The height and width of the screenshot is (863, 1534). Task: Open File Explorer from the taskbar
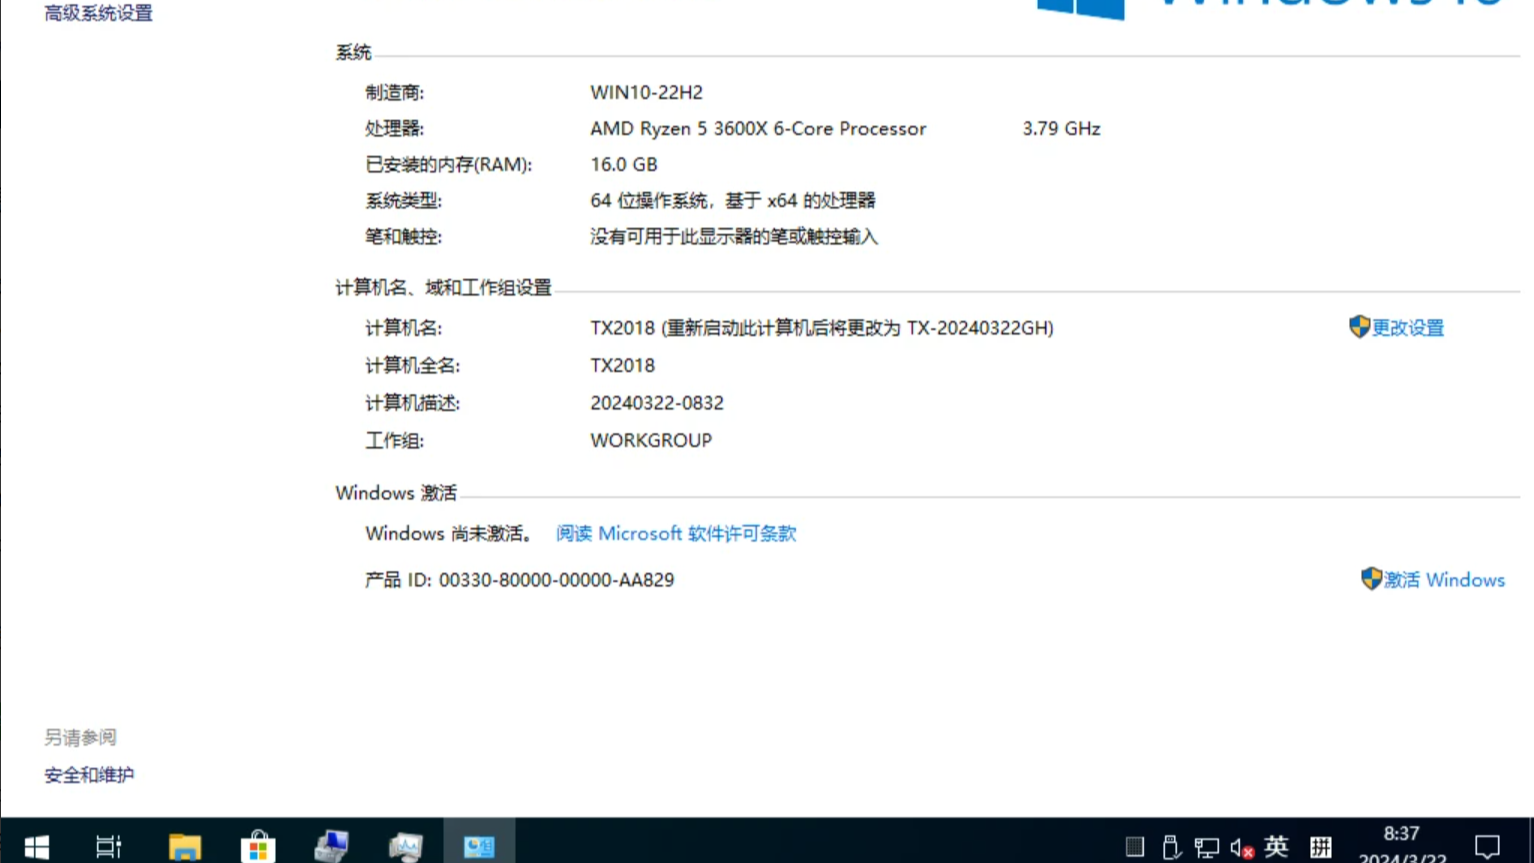click(184, 845)
